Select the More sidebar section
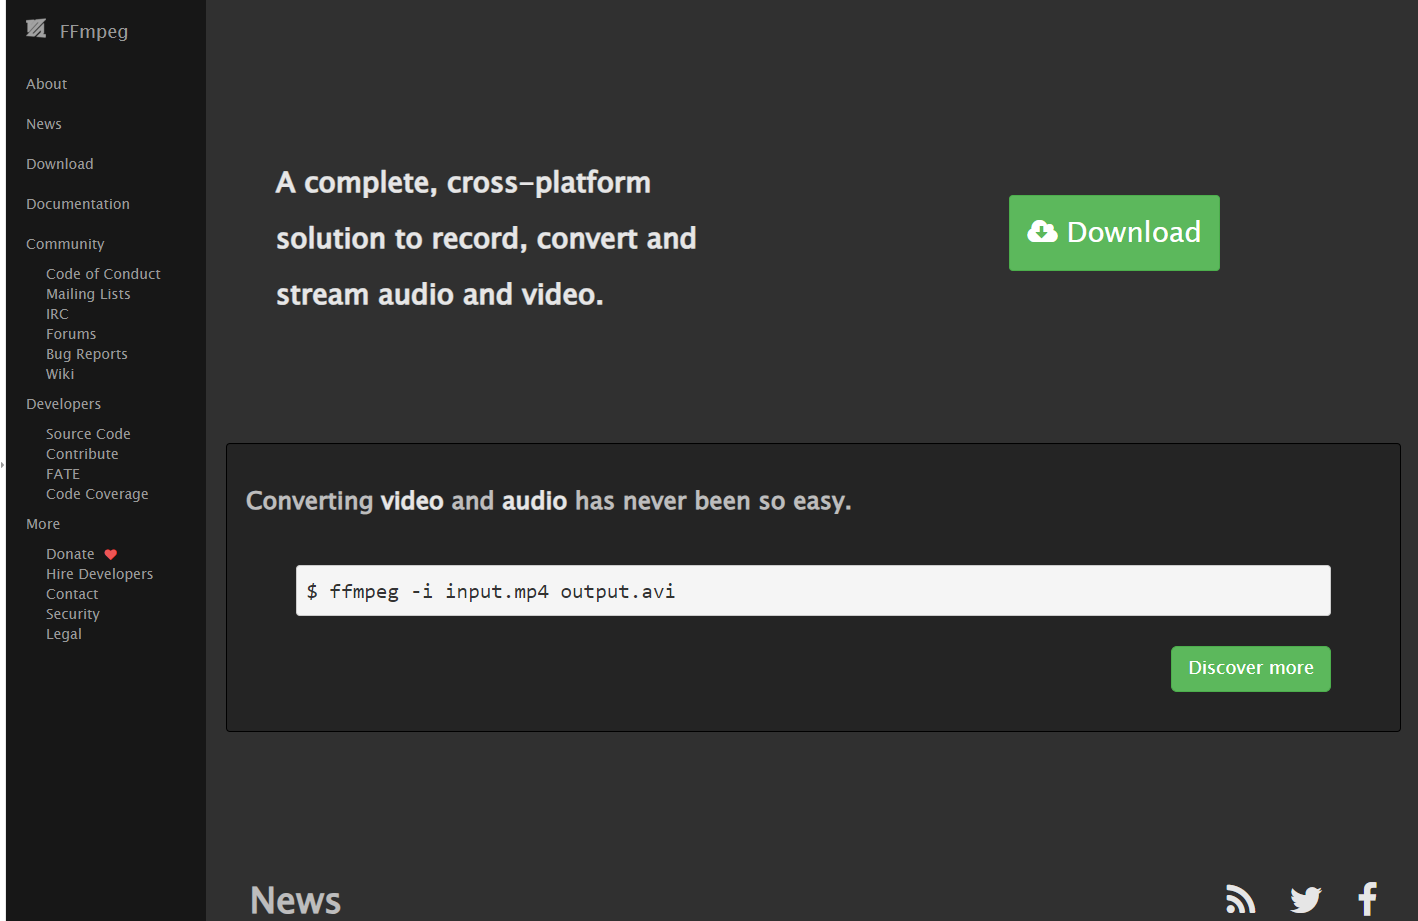1418x921 pixels. click(x=43, y=524)
